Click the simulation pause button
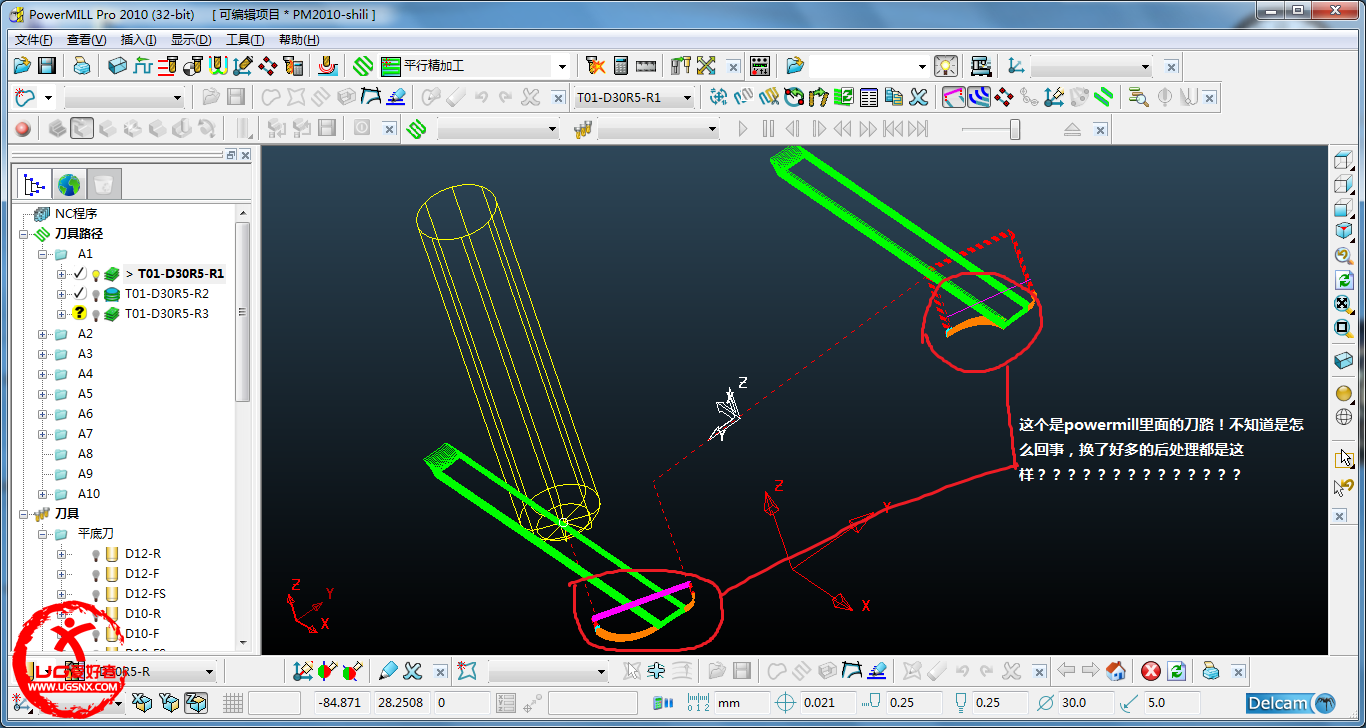Screen dimensions: 1366x728 click(x=768, y=128)
